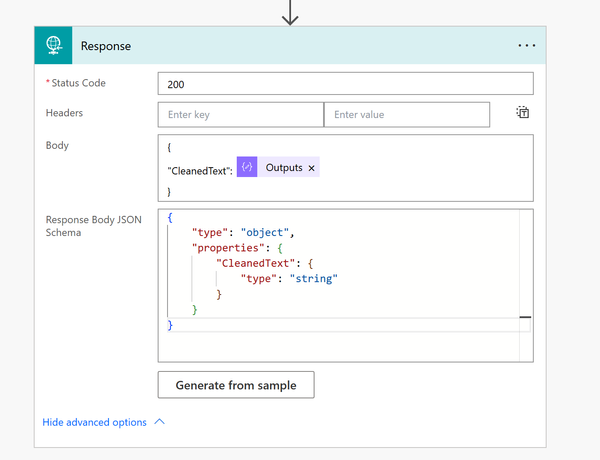The image size is (600, 460).
Task: Click the down arrow connector above Response
Action: [290, 13]
